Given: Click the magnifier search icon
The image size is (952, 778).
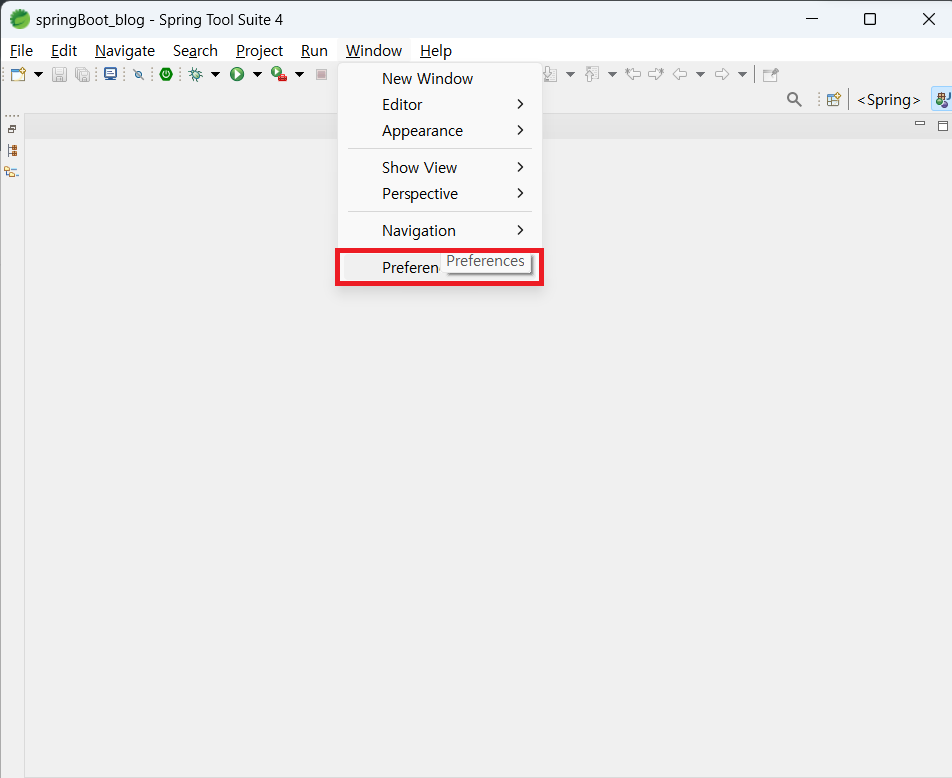Looking at the screenshot, I should (x=794, y=100).
